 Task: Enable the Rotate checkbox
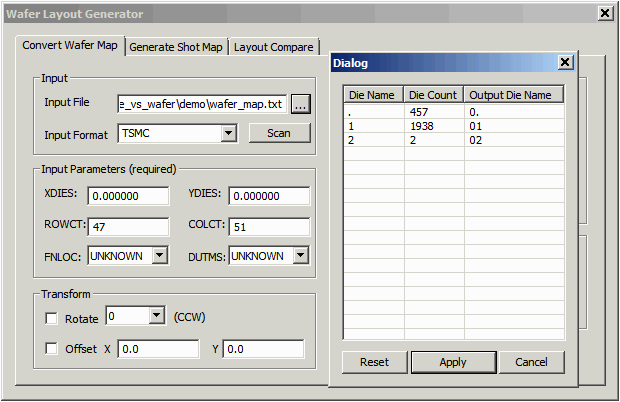tap(52, 318)
